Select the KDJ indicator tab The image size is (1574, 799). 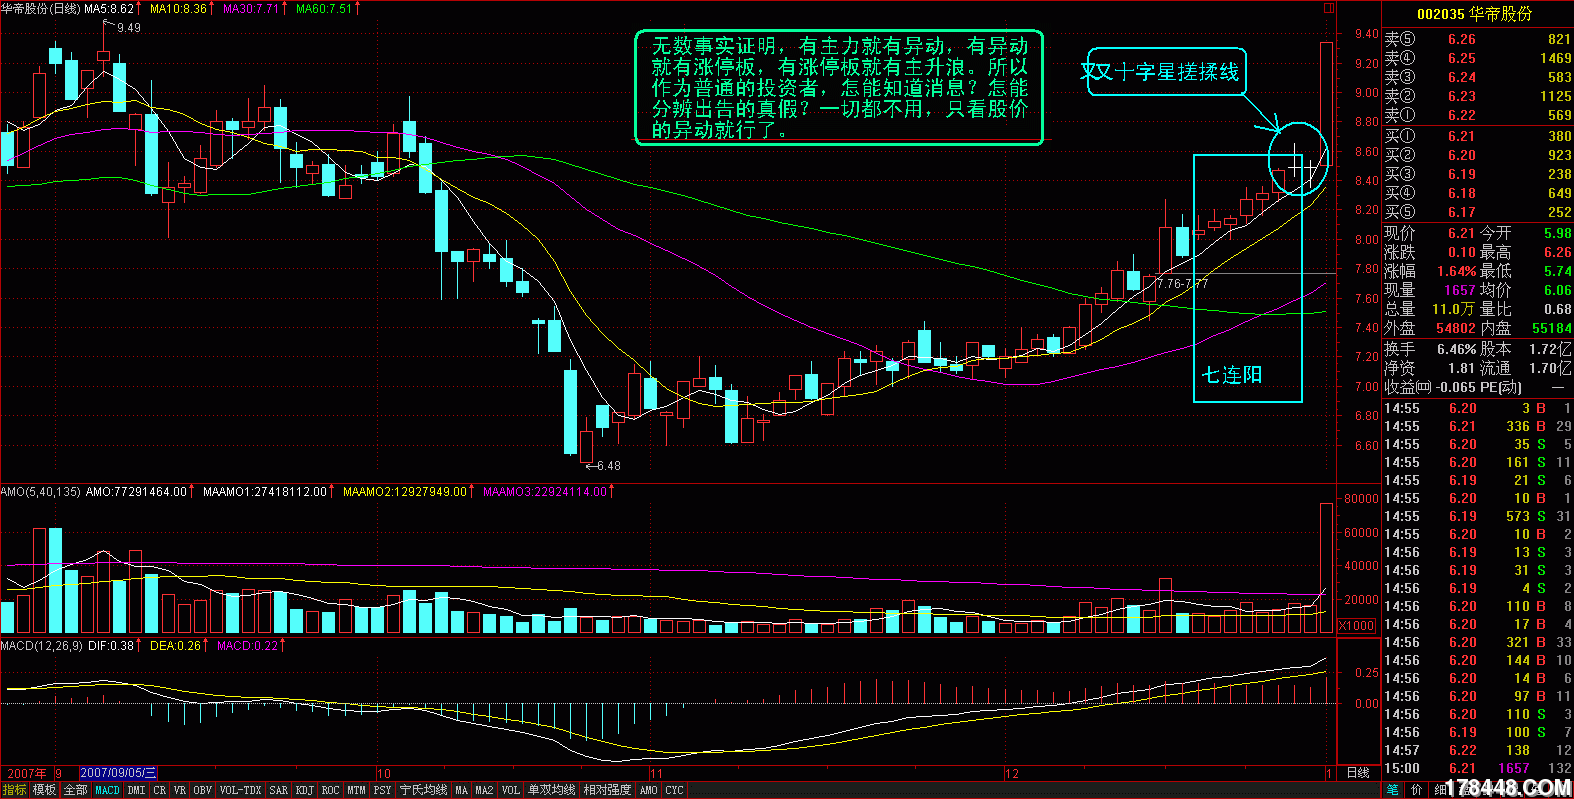click(304, 791)
